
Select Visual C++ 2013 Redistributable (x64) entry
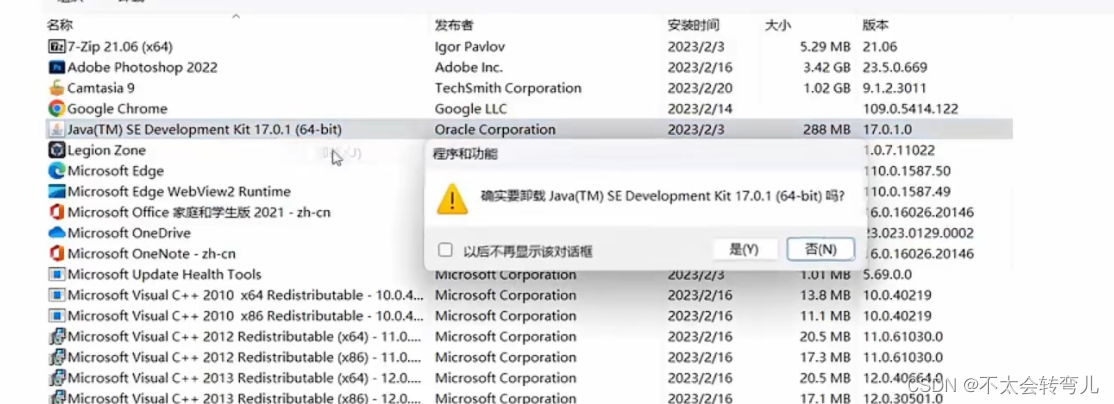[x=245, y=378]
